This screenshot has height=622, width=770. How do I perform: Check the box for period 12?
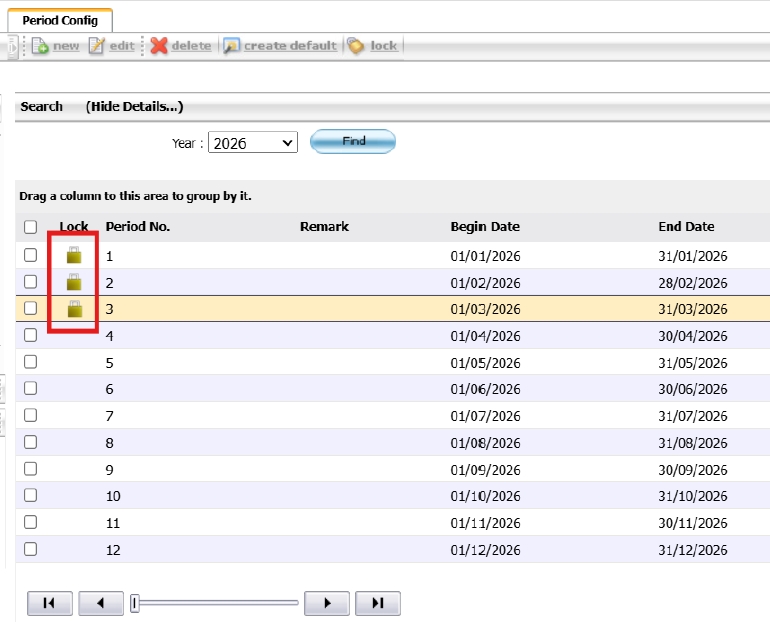(30, 549)
